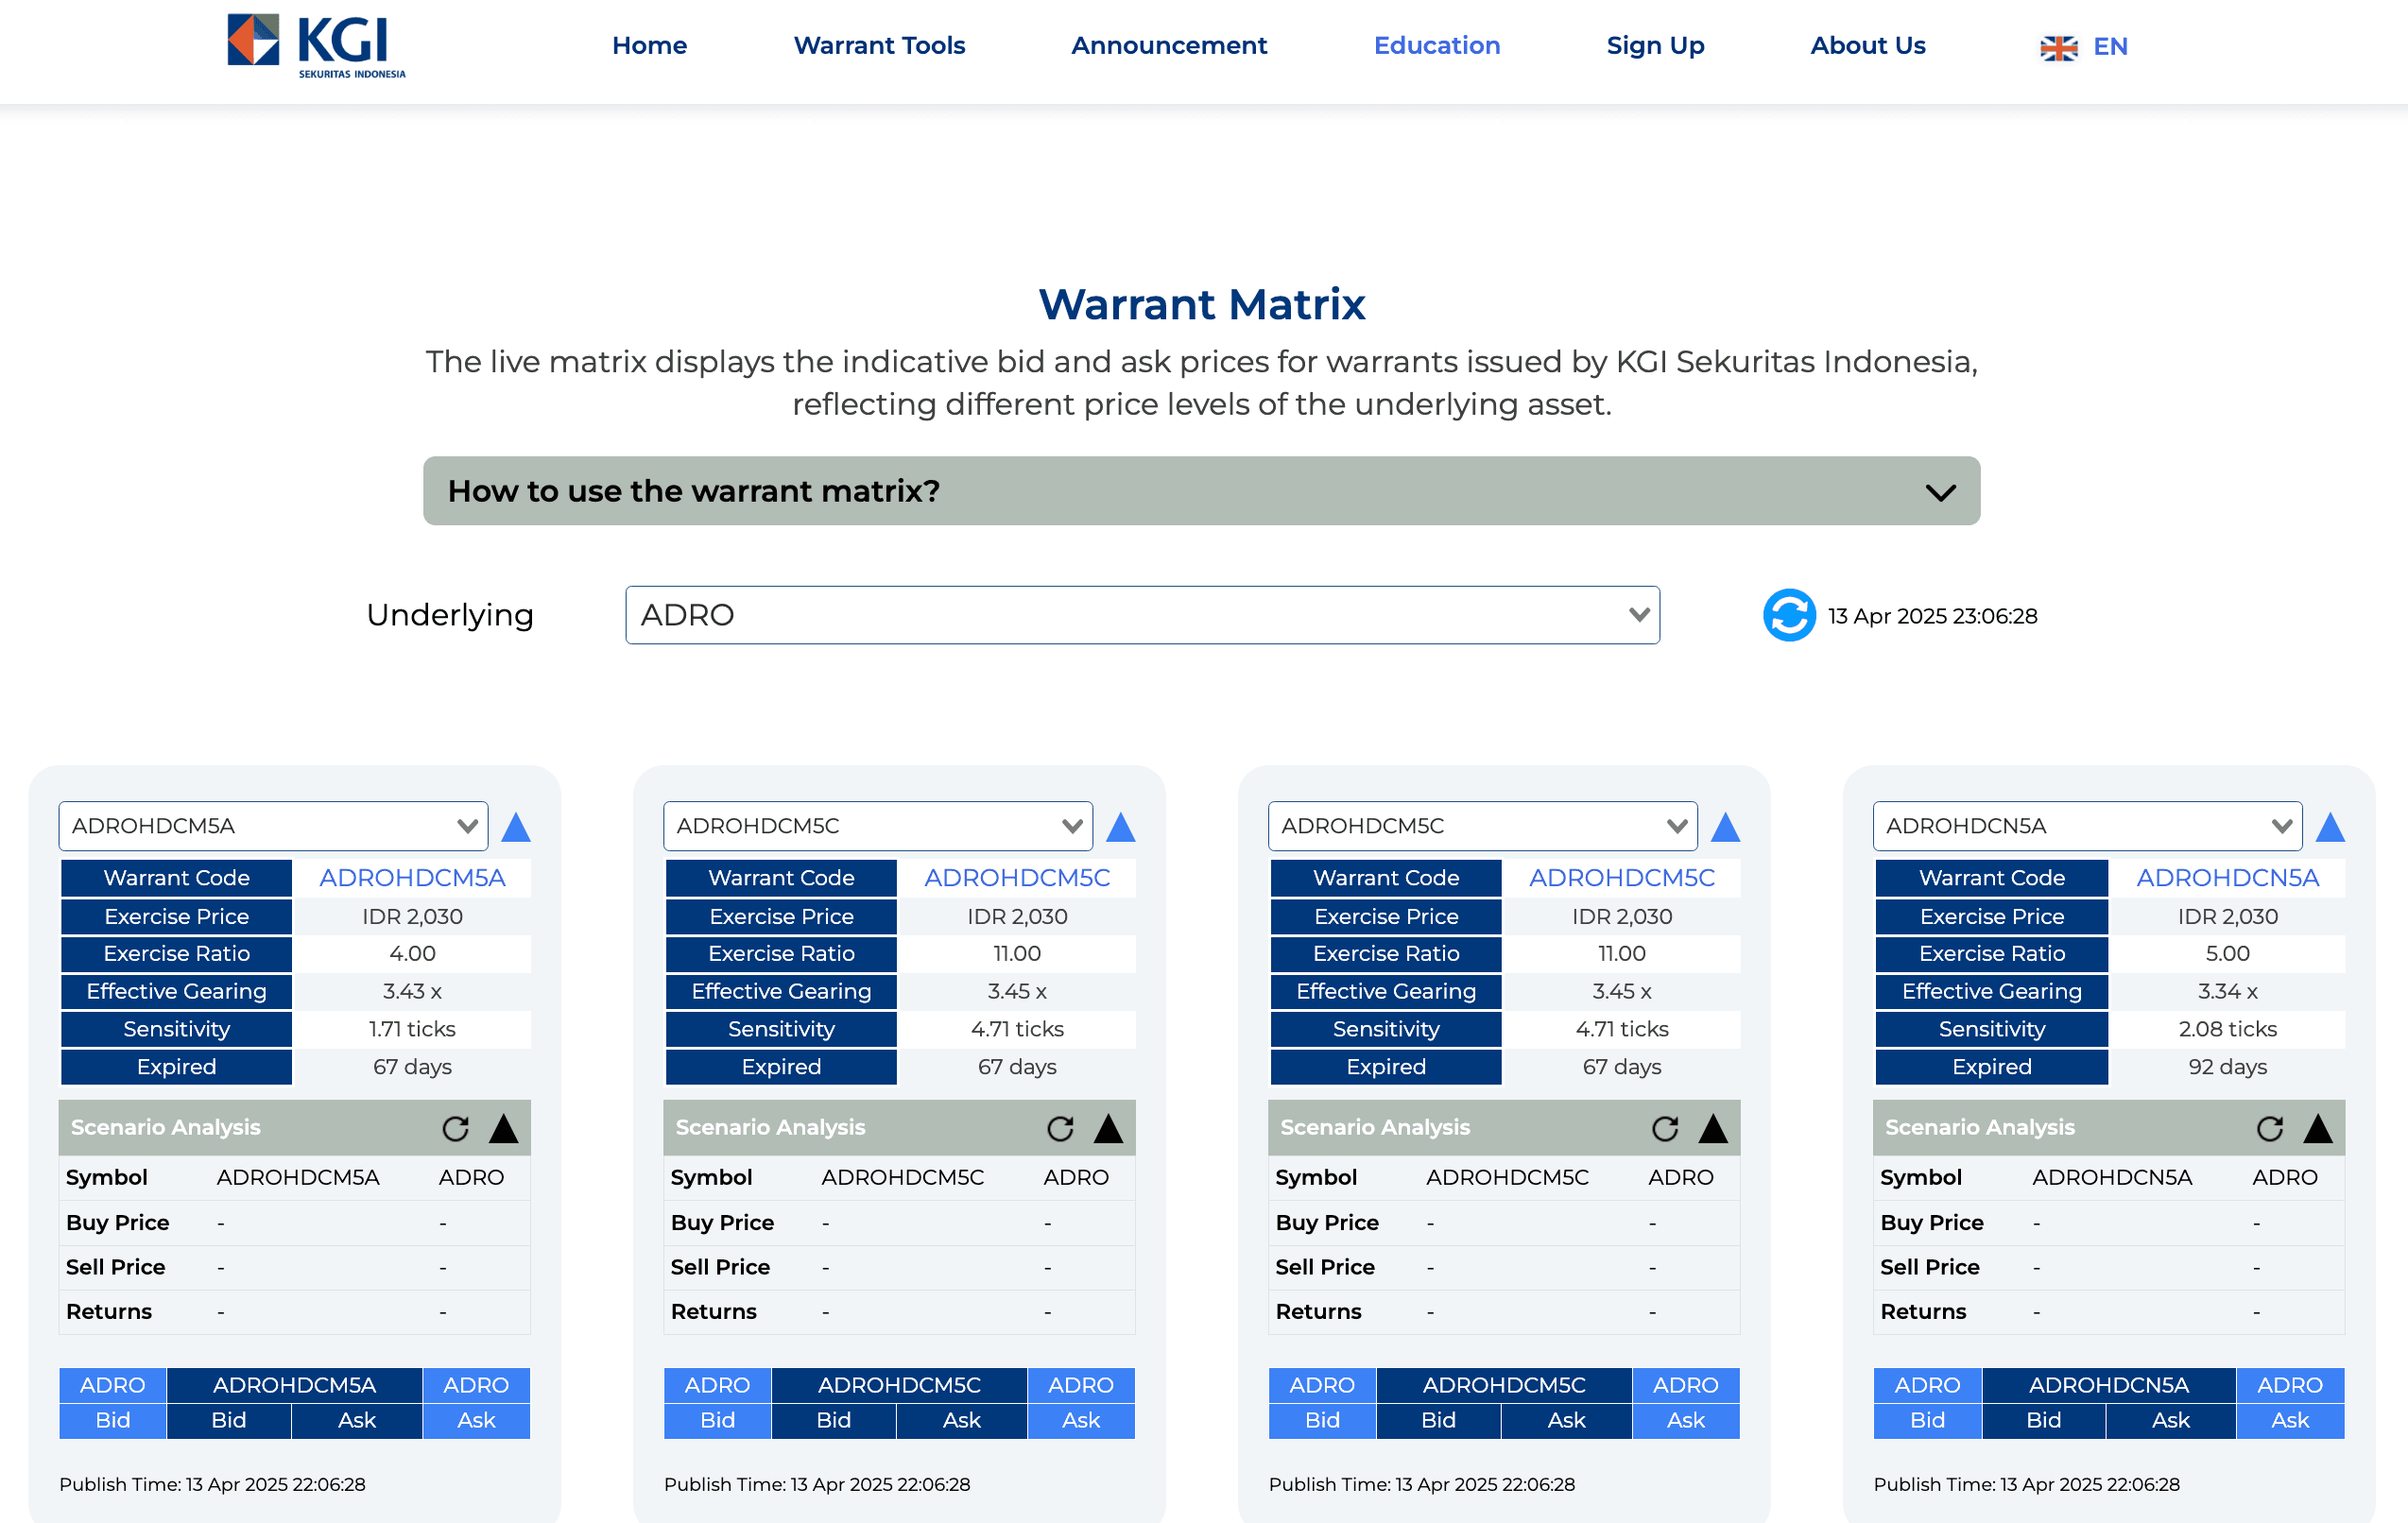This screenshot has height=1523, width=2408.
Task: Click '3.43 x' effective gearing value
Action: coord(412,991)
